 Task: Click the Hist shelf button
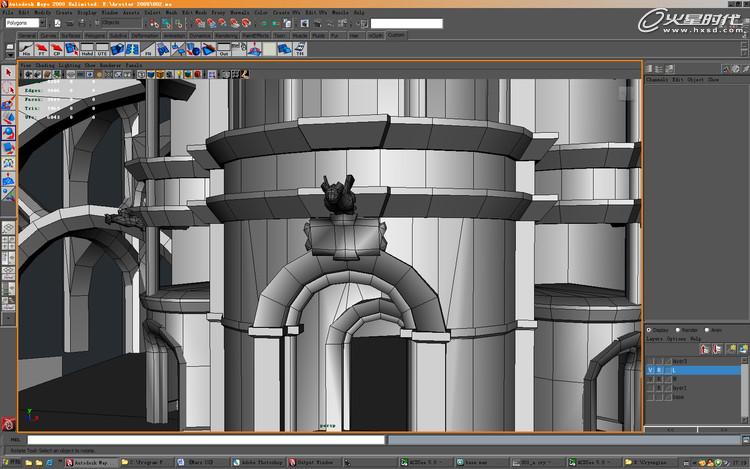click(26, 50)
